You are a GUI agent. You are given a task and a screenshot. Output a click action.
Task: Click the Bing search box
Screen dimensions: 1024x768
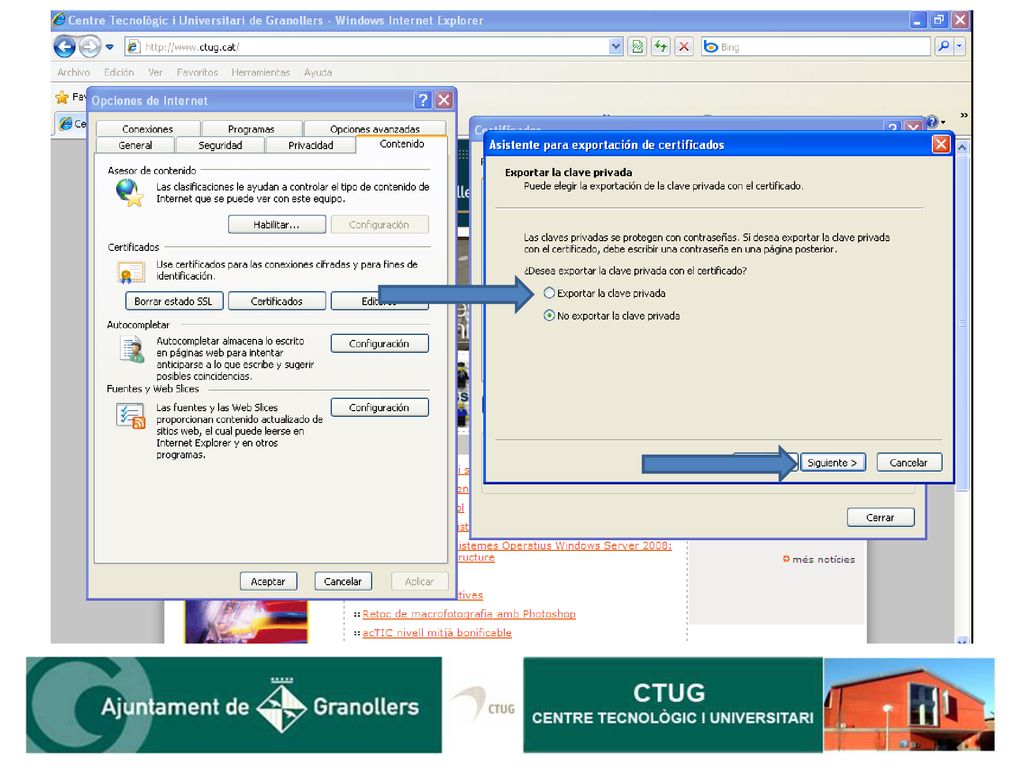click(x=816, y=47)
